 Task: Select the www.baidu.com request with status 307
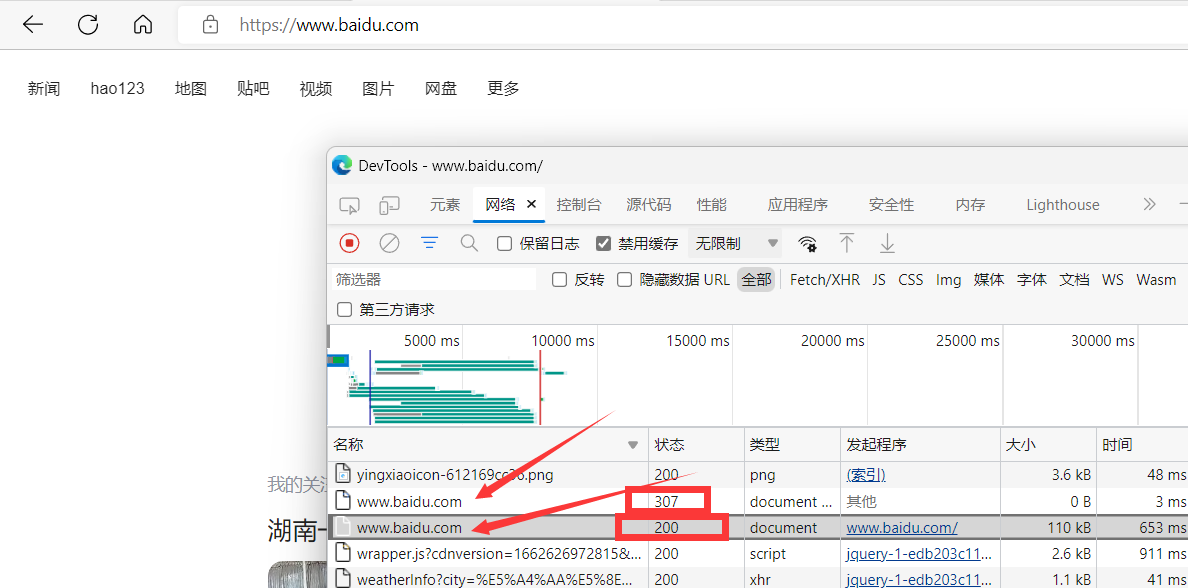point(758,502)
